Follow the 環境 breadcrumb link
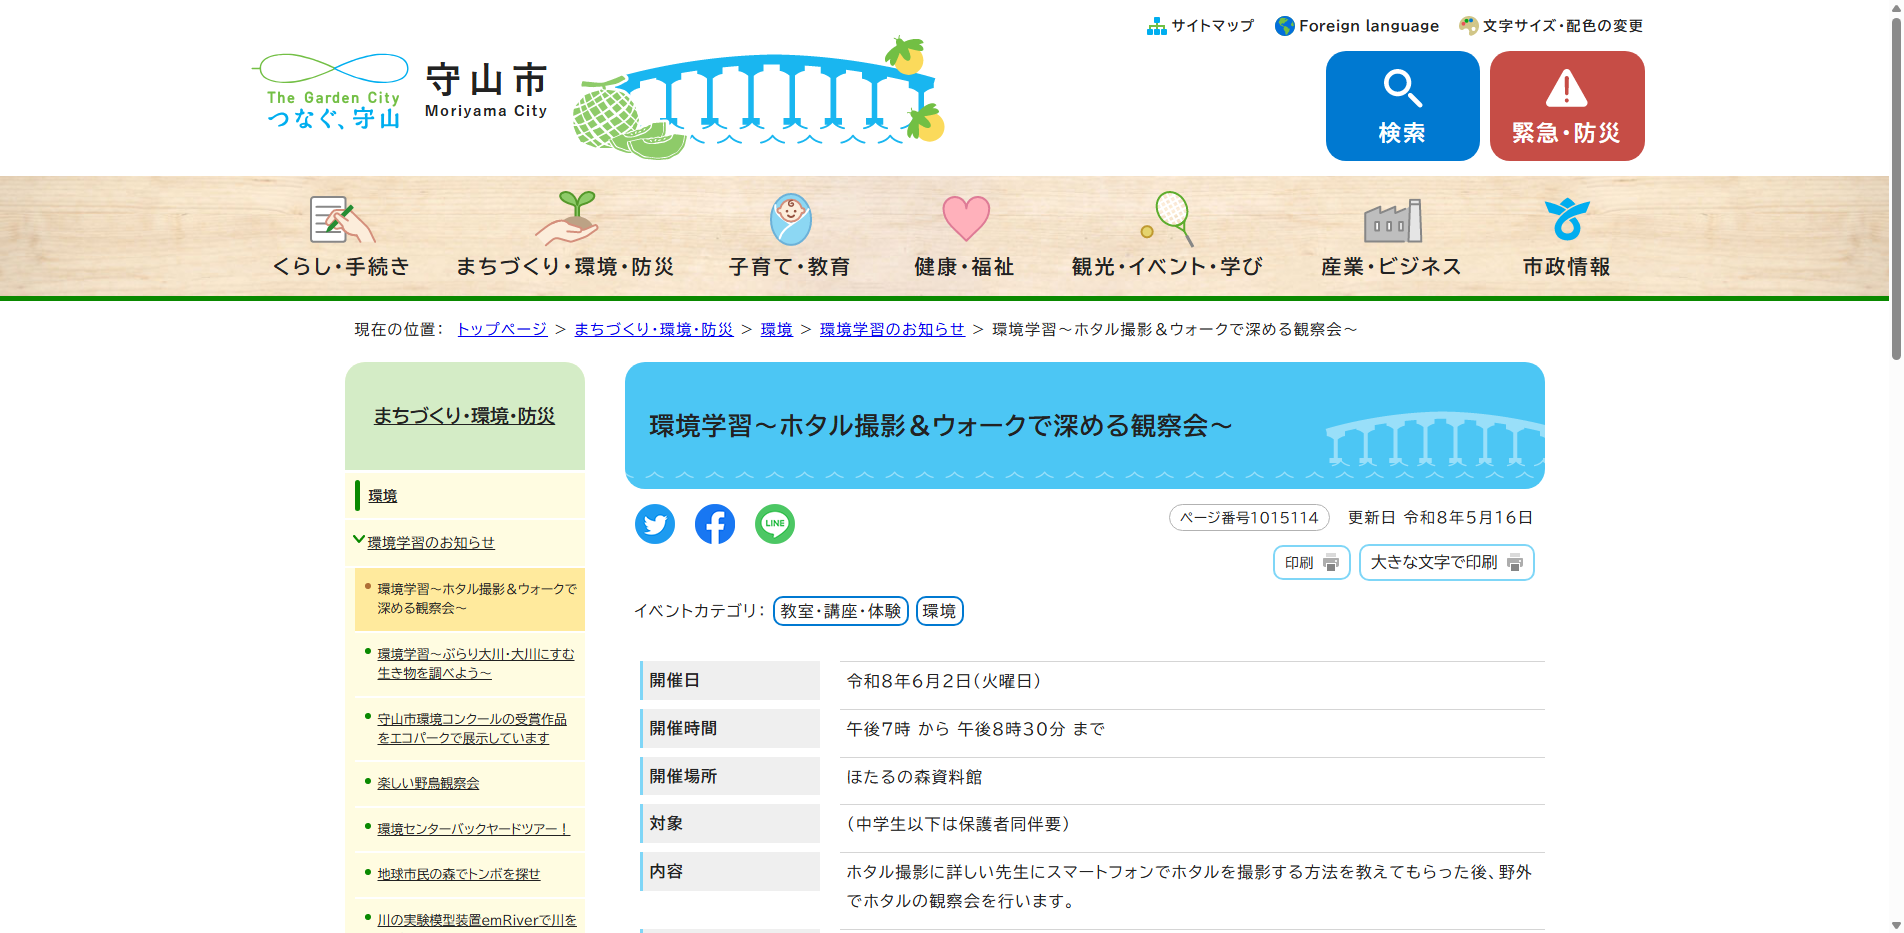This screenshot has height=933, width=1904. [776, 329]
